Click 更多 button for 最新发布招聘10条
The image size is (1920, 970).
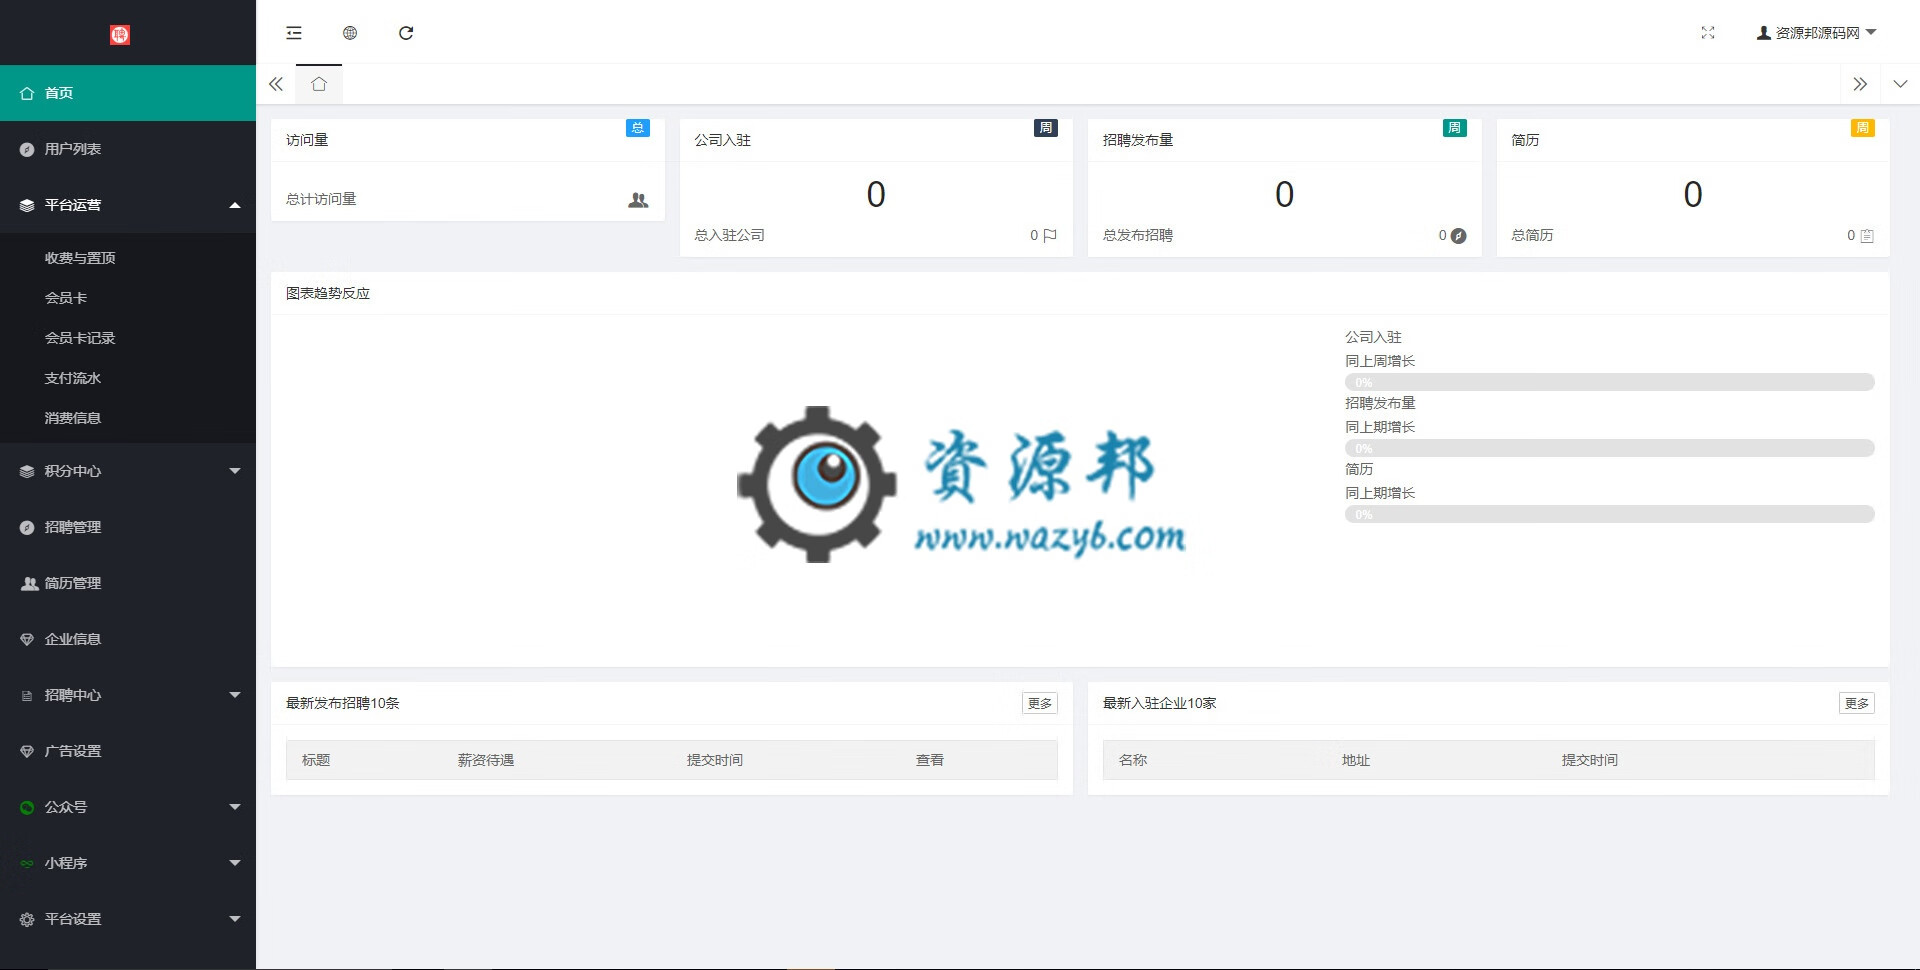[x=1039, y=703]
